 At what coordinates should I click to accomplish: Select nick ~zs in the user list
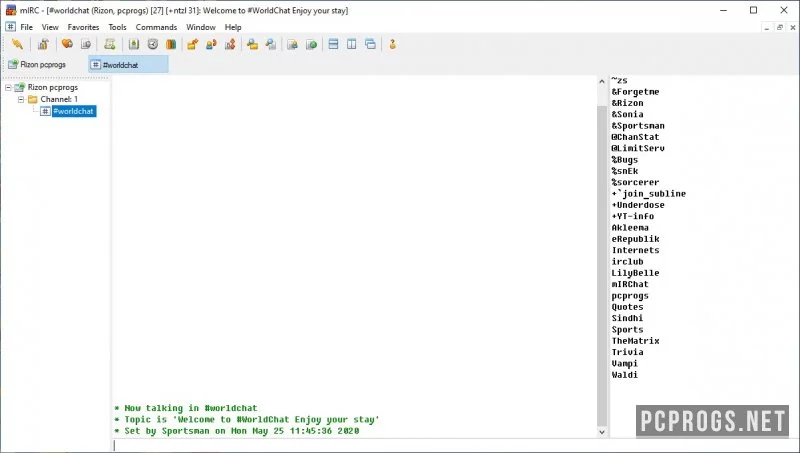point(619,81)
